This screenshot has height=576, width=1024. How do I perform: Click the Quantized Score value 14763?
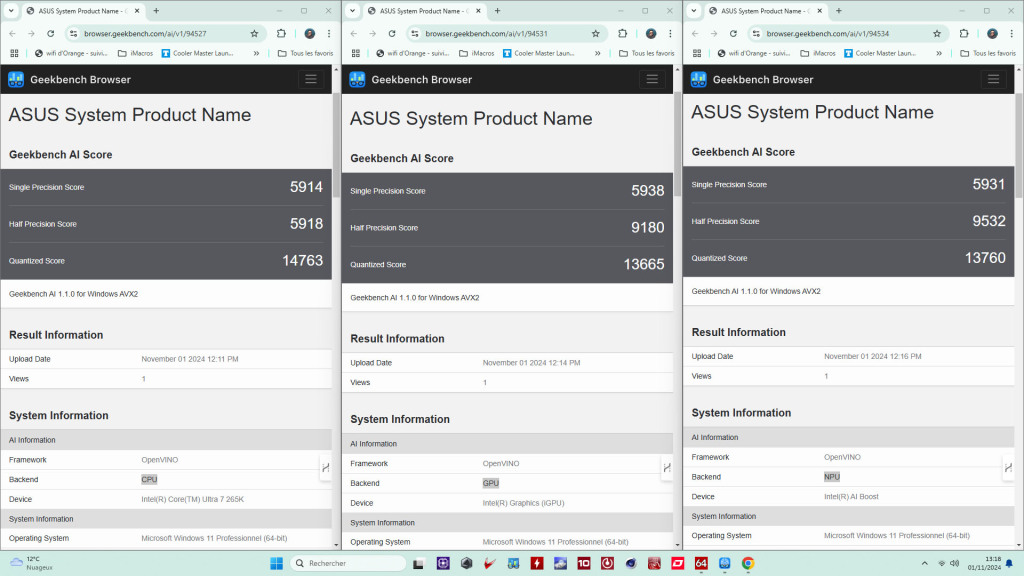(302, 261)
